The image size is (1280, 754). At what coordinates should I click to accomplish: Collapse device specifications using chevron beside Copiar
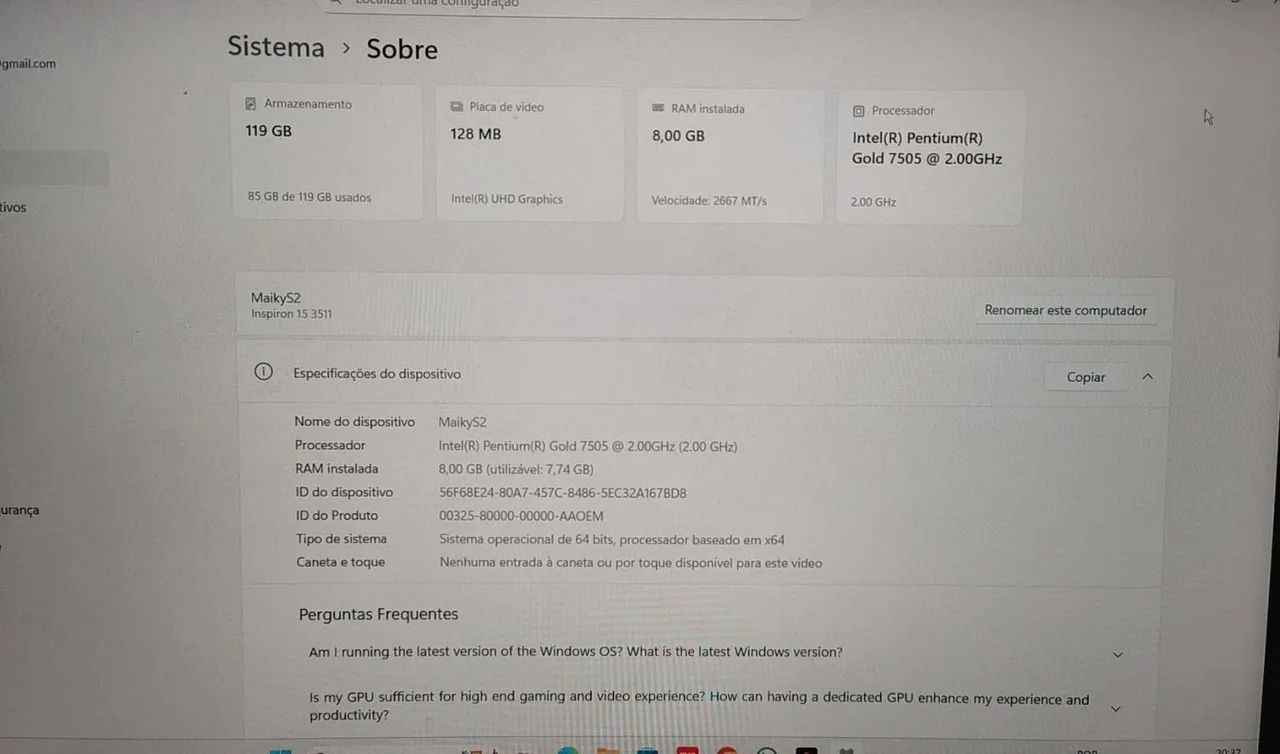point(1147,377)
